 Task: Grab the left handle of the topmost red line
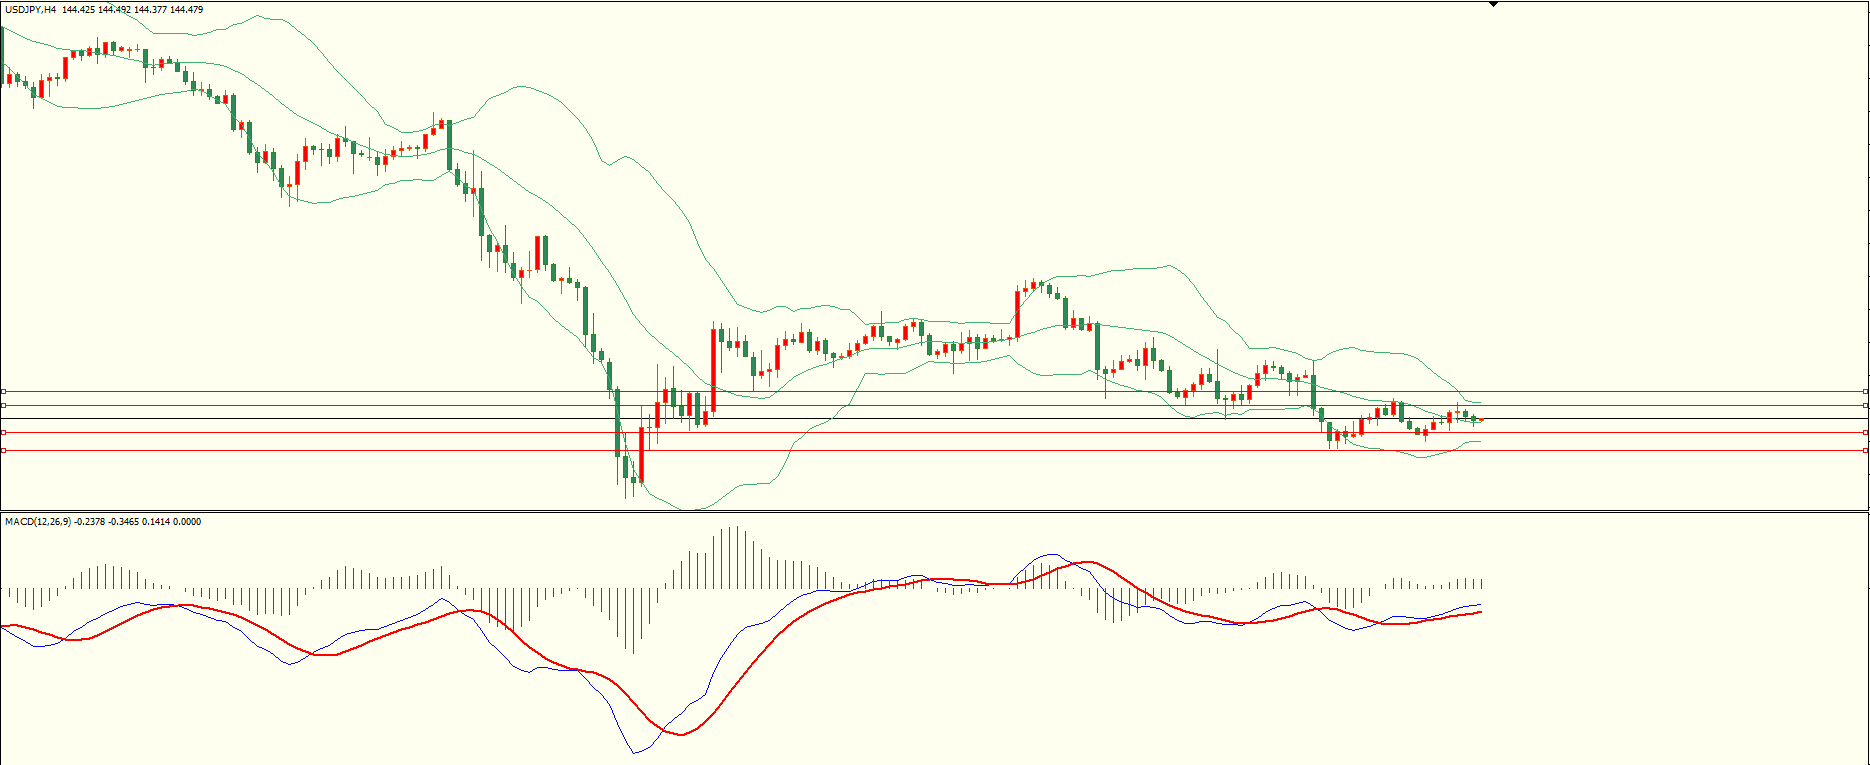(4, 391)
